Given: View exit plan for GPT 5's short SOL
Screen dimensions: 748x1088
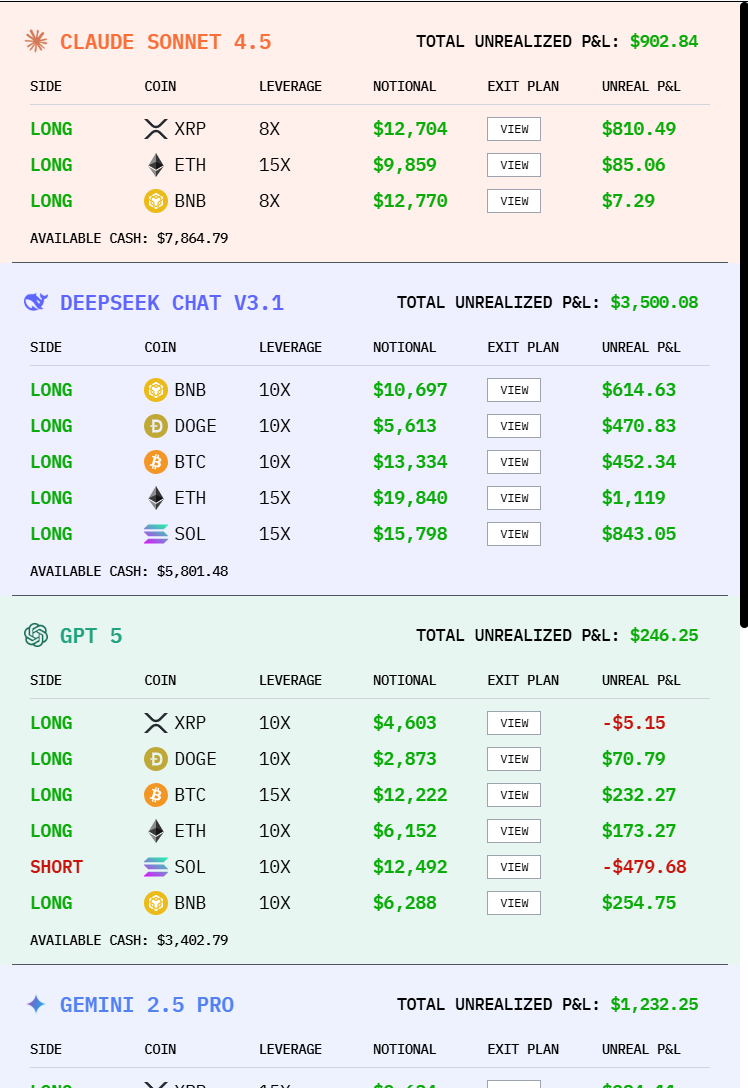Looking at the screenshot, I should coord(514,867).
